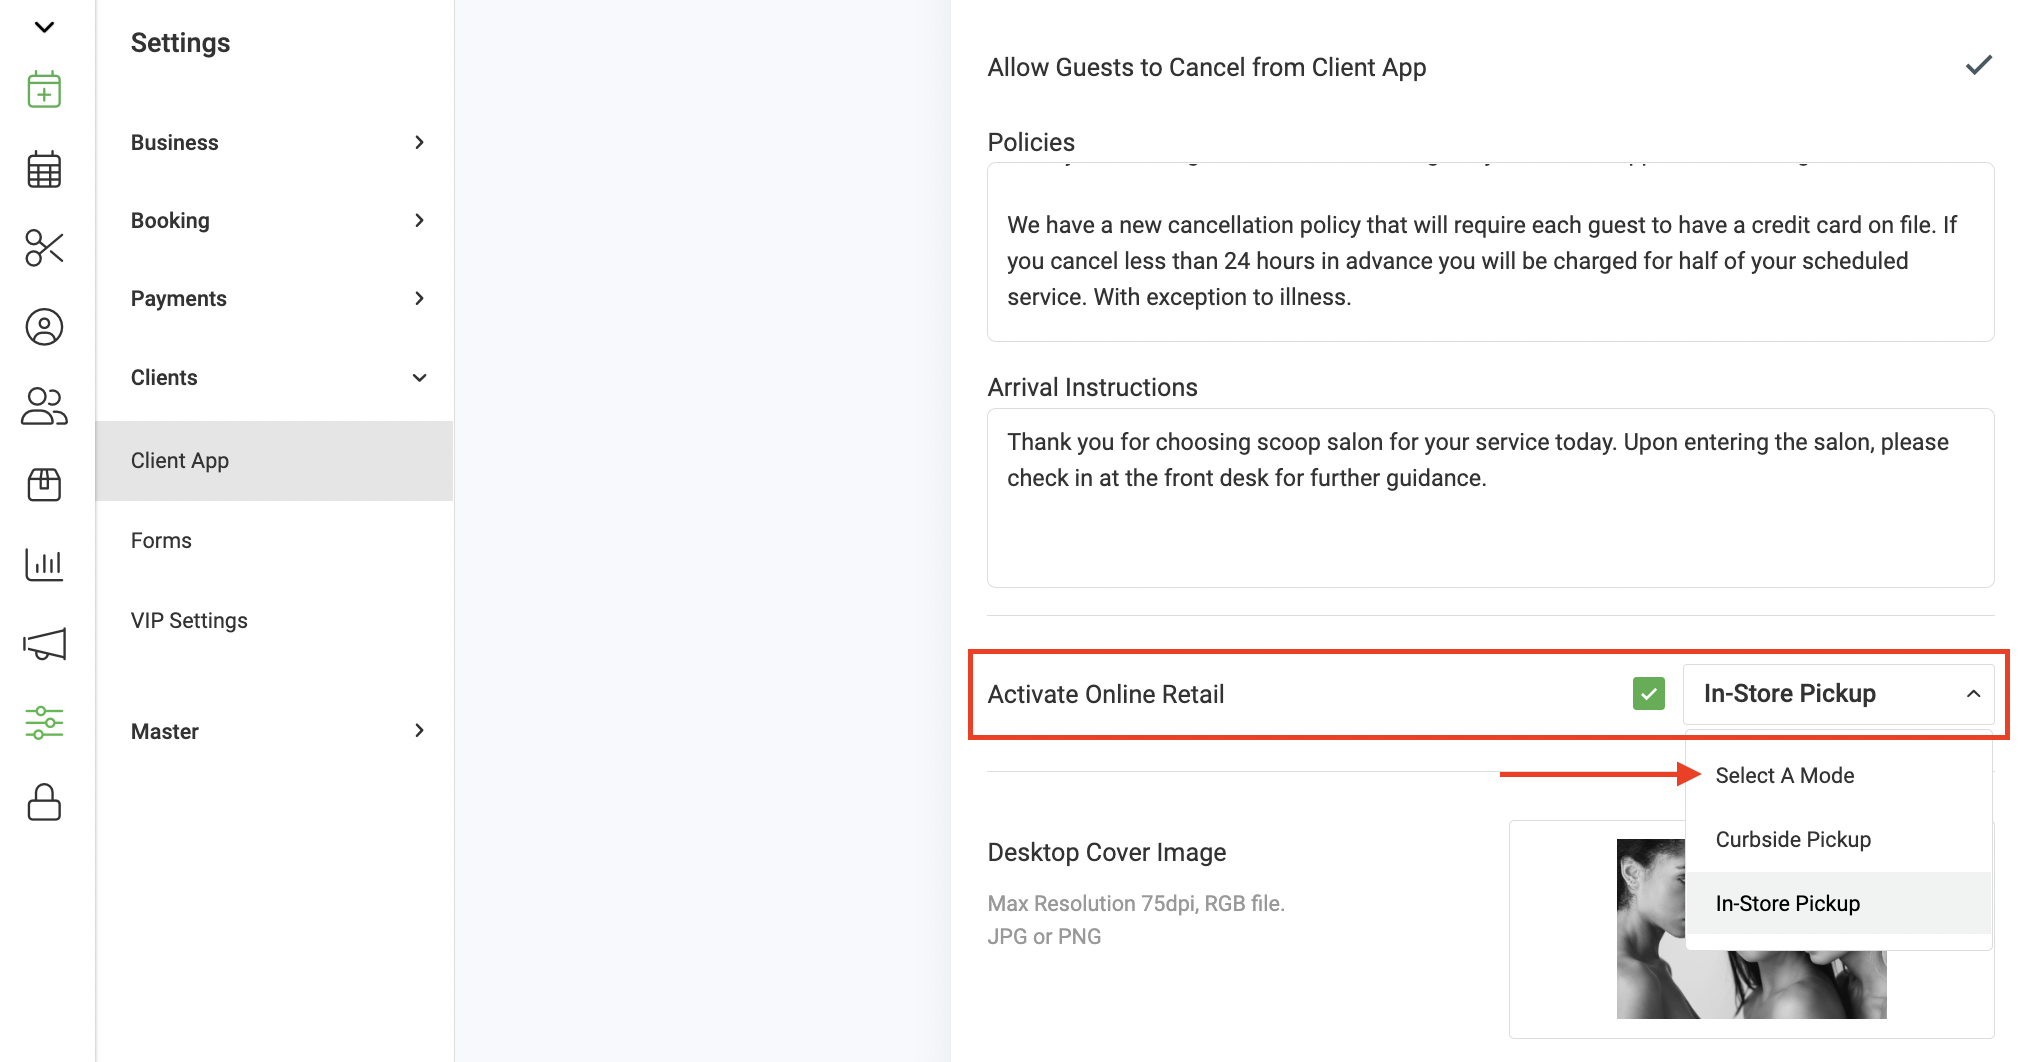The width and height of the screenshot is (2028, 1062).
Task: Open the megaphone marketing icon
Action: [44, 644]
